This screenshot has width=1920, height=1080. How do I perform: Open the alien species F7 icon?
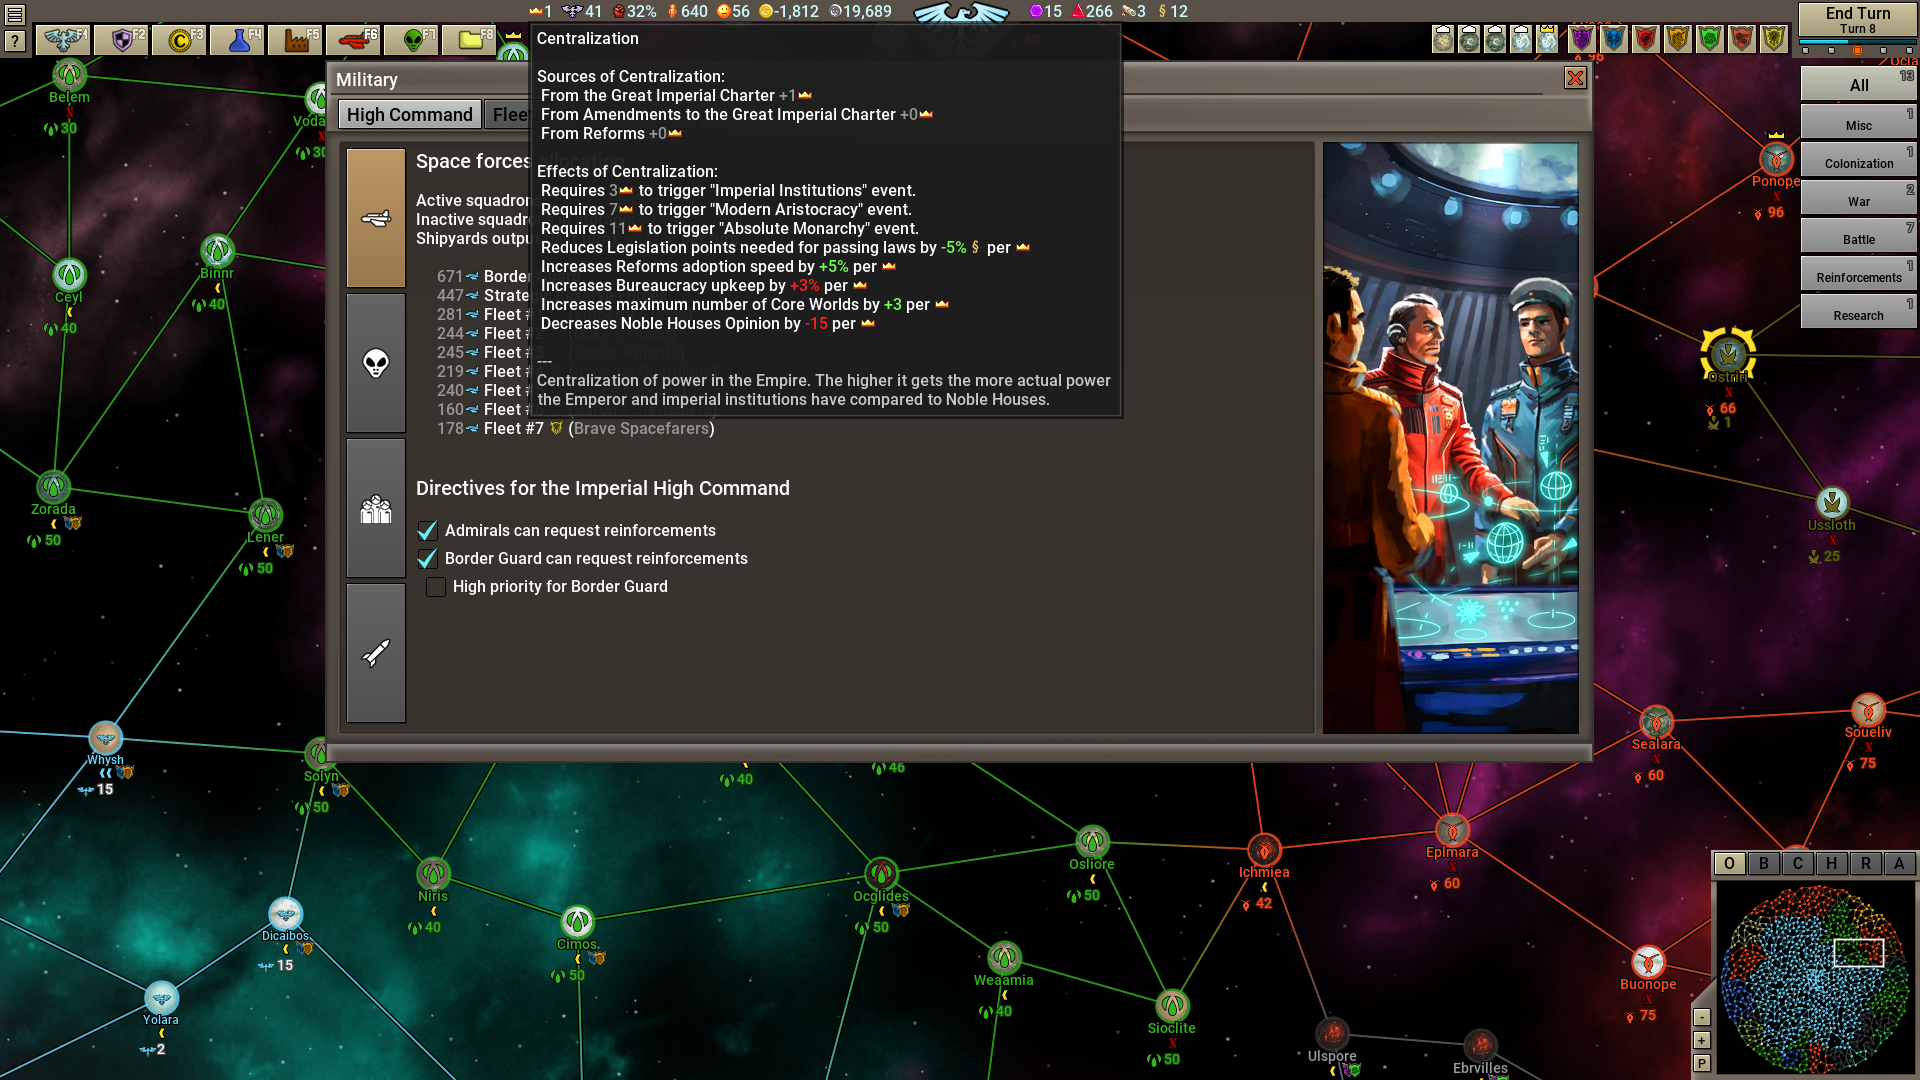[412, 40]
